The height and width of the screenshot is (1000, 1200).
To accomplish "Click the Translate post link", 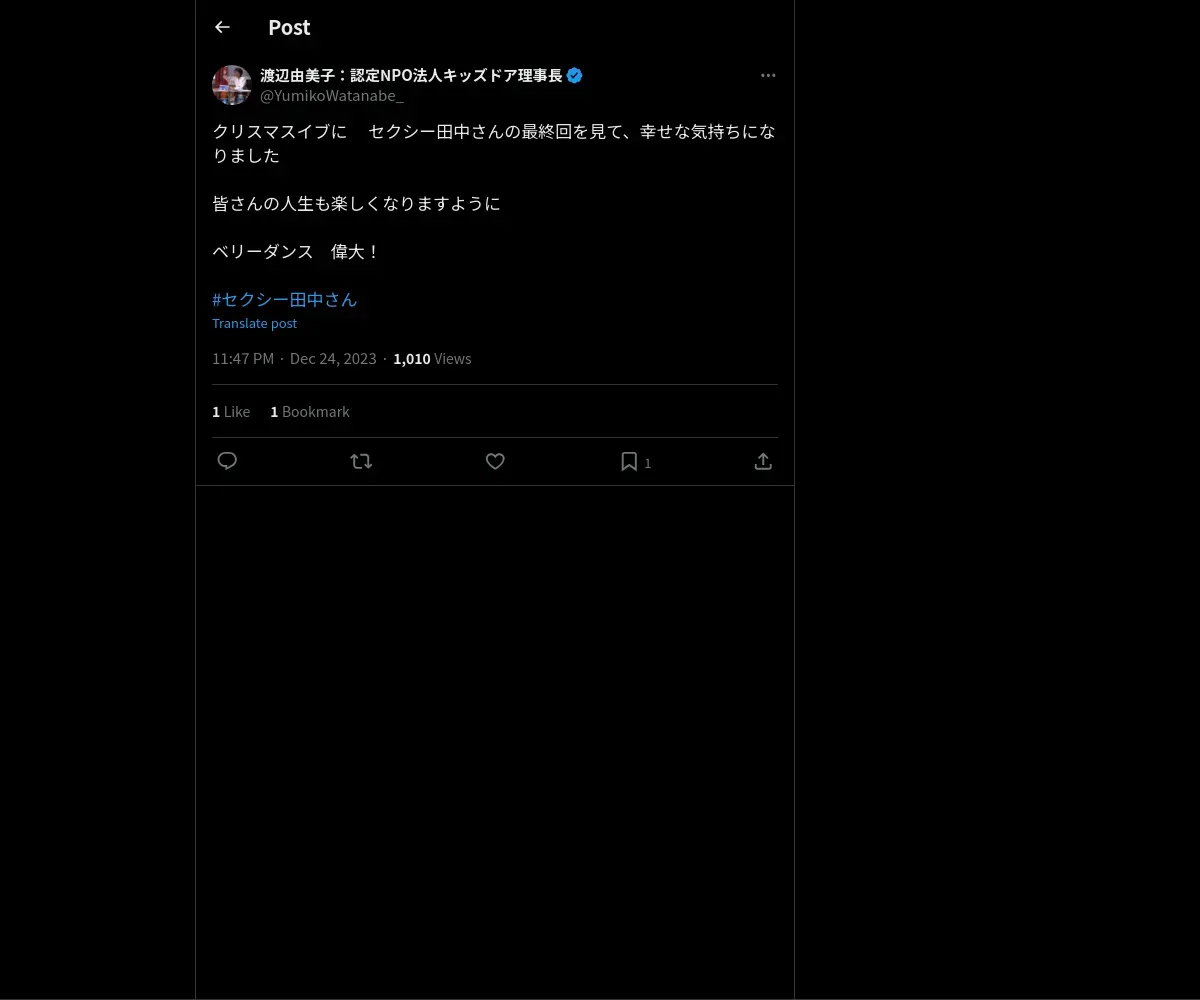I will 254,323.
